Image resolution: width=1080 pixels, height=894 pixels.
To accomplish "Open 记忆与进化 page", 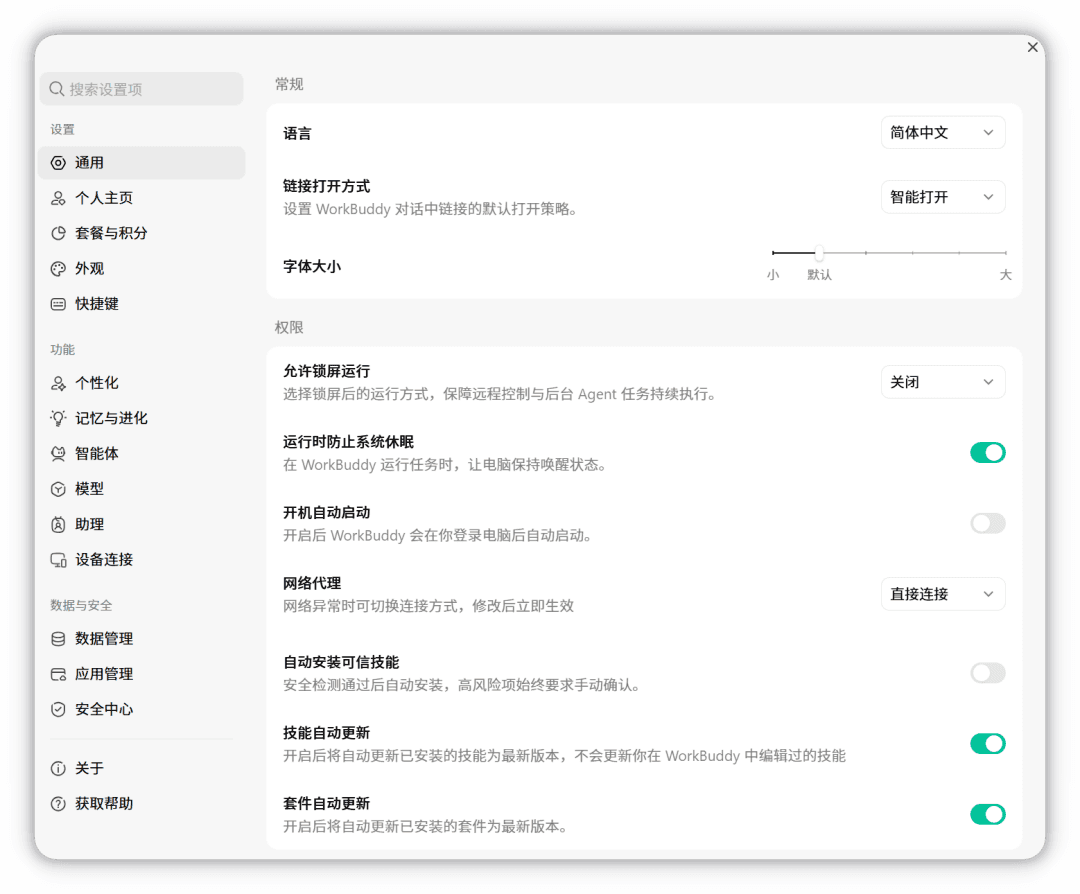I will point(142,418).
